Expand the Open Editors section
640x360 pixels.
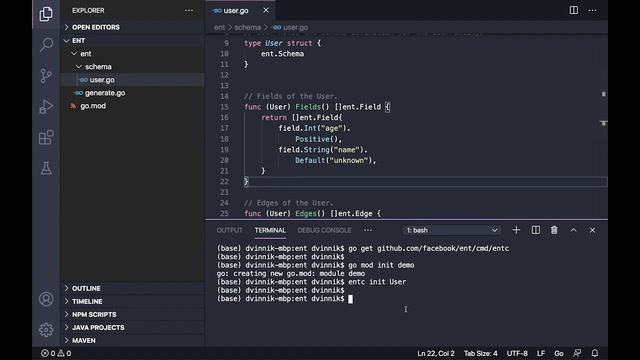point(133,27)
